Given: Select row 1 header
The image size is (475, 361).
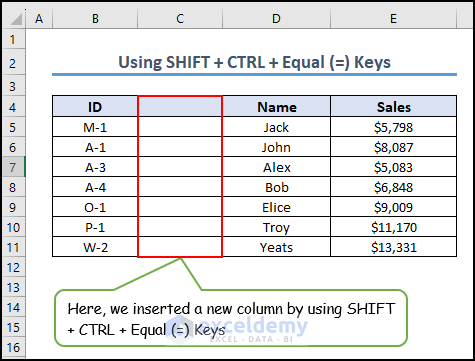Looking at the screenshot, I should point(13,39).
